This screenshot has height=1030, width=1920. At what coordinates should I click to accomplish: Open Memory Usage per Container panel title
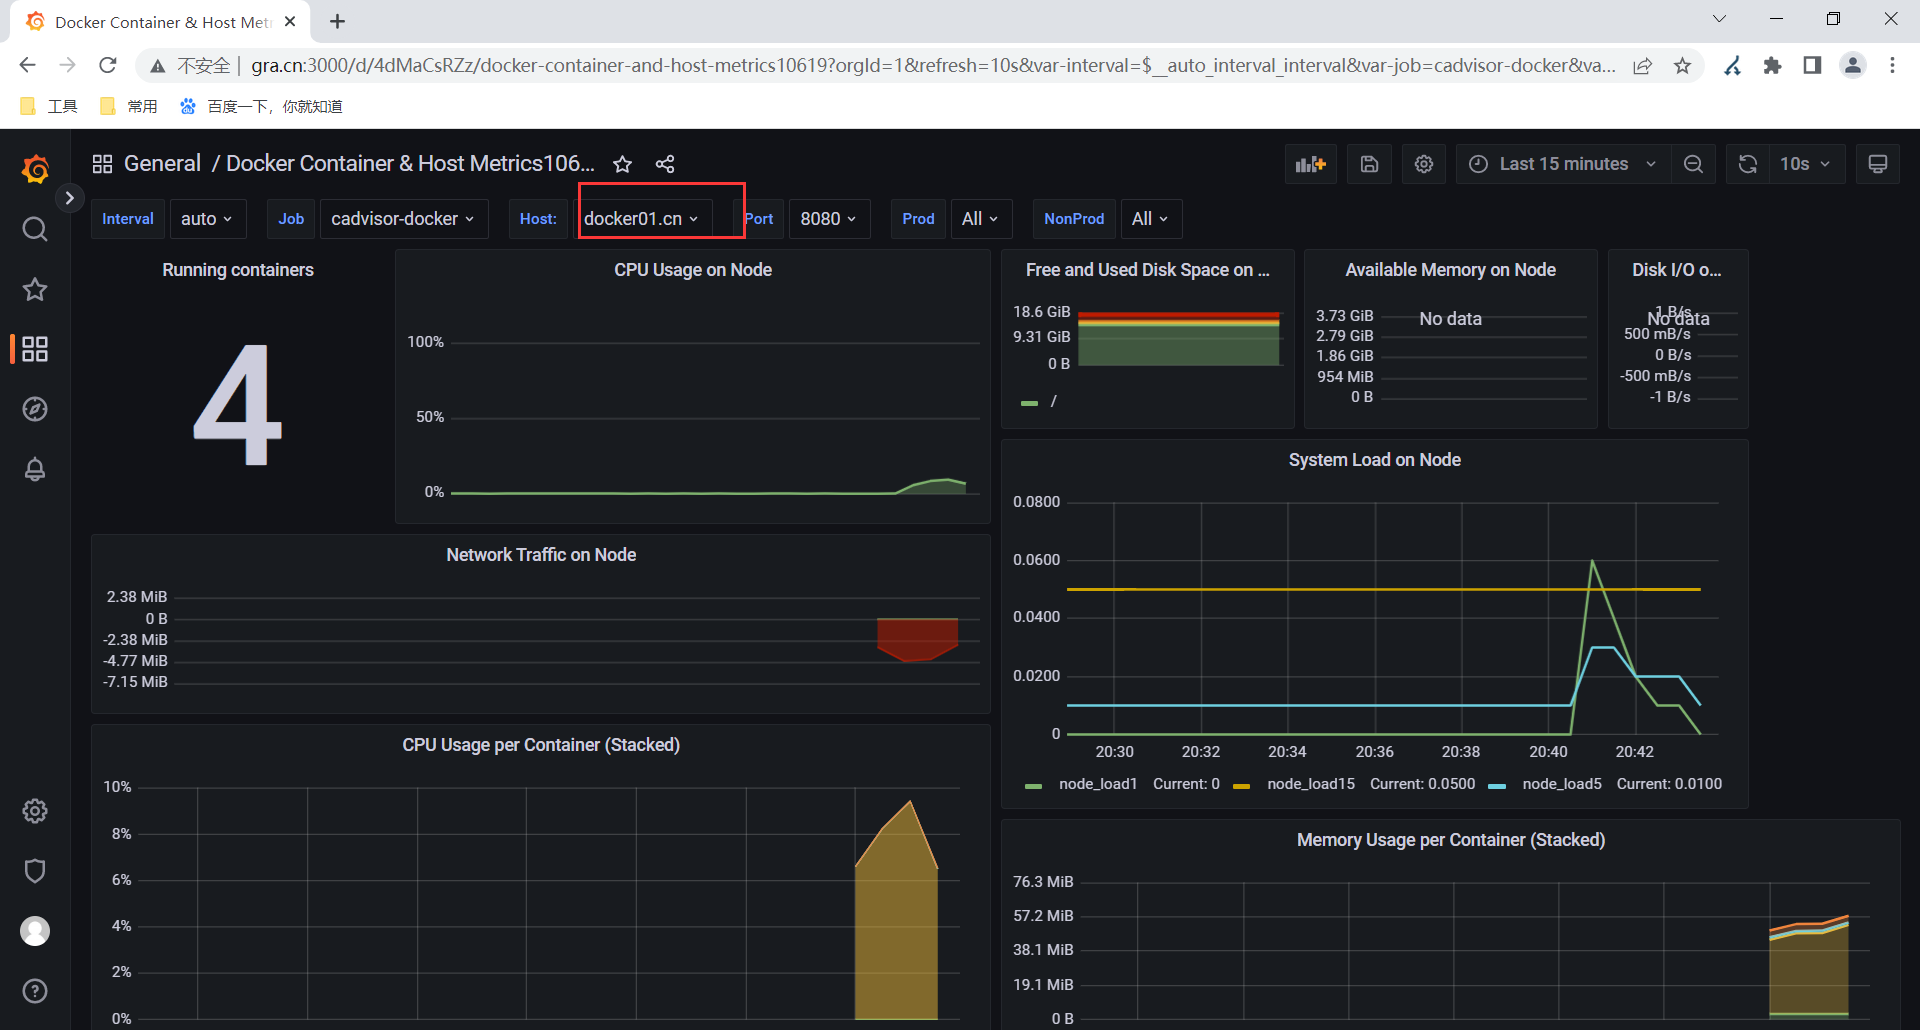[x=1451, y=840]
